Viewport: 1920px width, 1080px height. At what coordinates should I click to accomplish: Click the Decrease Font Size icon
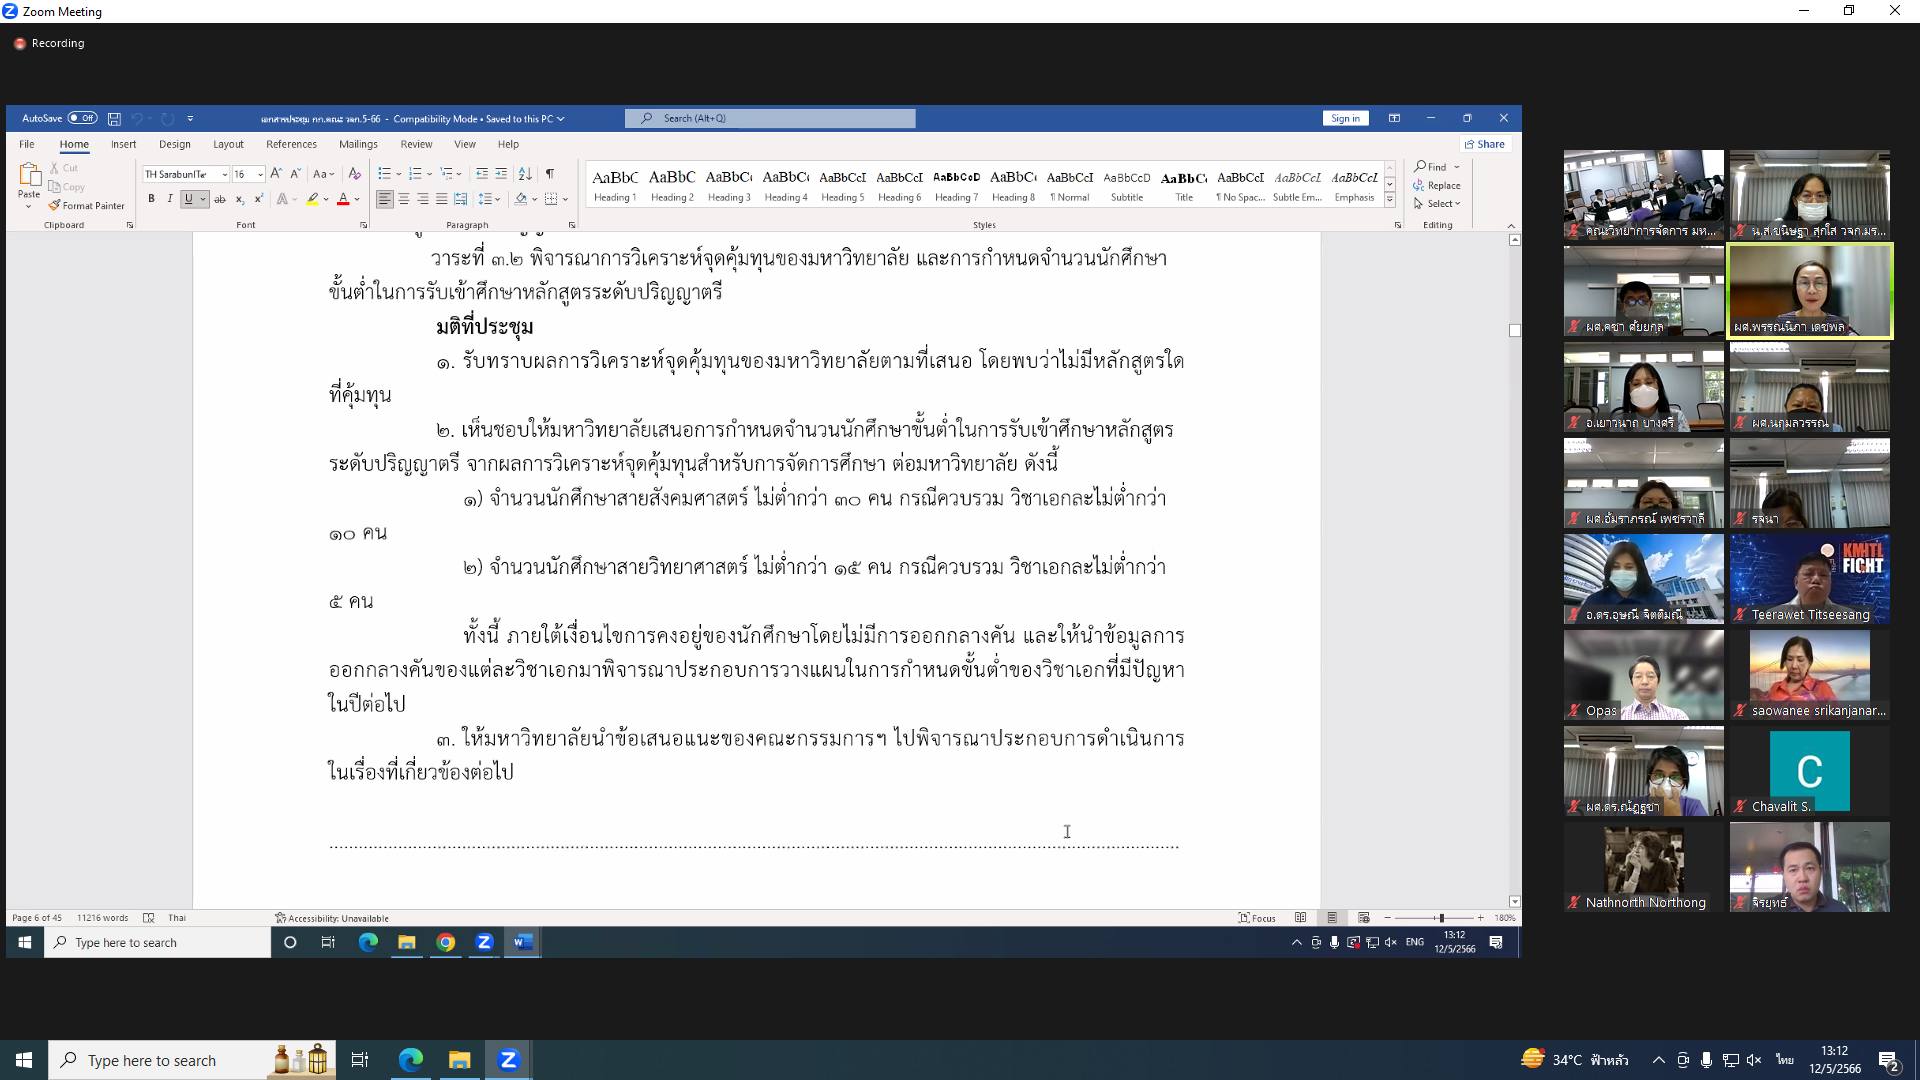point(294,174)
